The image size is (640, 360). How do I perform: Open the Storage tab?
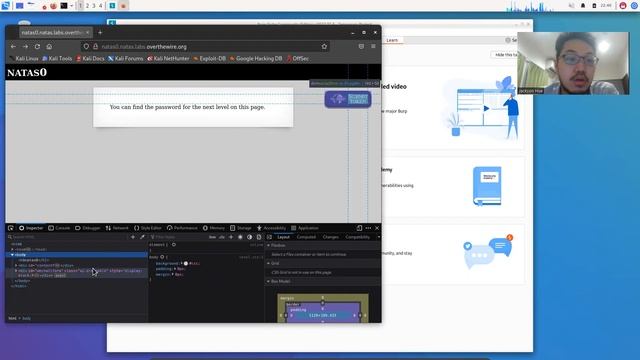[x=241, y=228]
